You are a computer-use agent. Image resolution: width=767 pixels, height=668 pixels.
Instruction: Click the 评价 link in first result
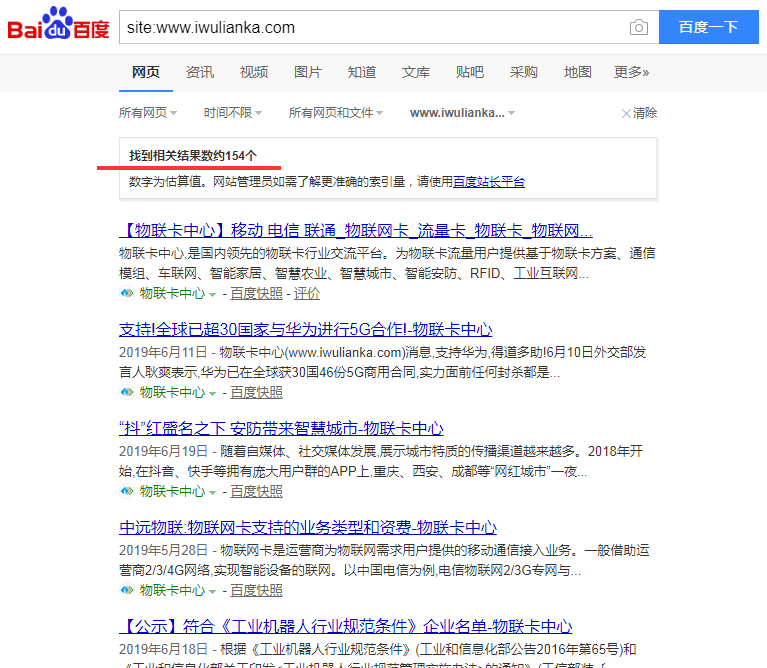point(307,293)
